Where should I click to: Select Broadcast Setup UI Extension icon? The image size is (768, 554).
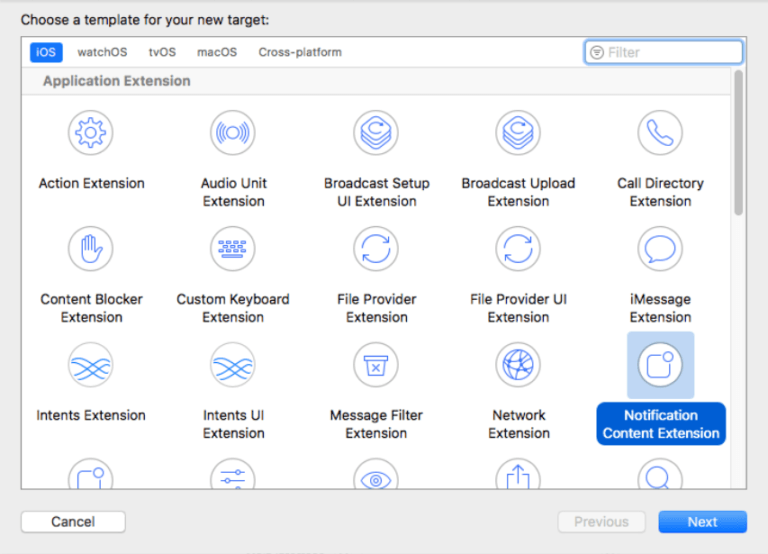[376, 133]
